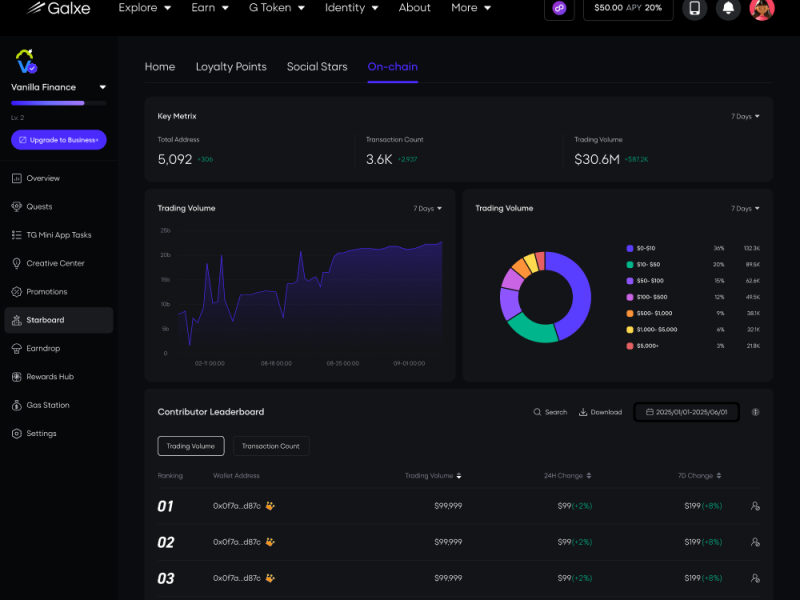Open rank 01 wallet address 0x0f7a..d87c

237,506
